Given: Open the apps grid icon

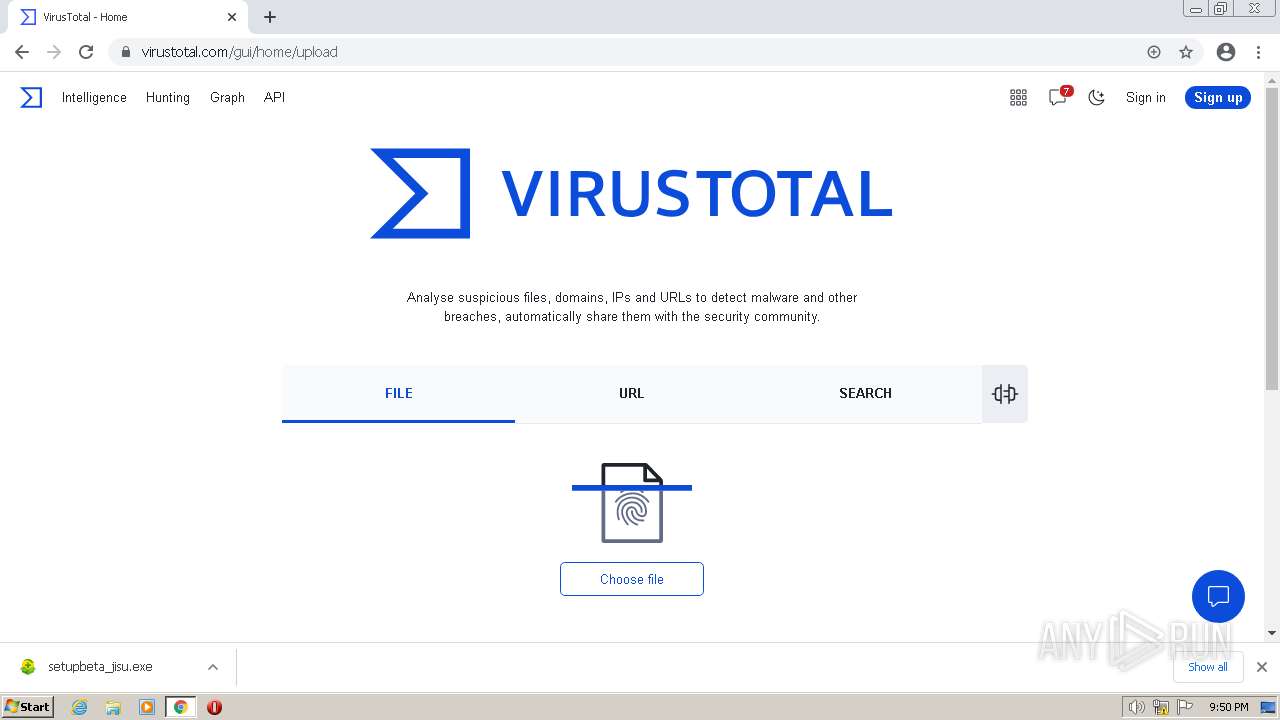Looking at the screenshot, I should [x=1018, y=97].
